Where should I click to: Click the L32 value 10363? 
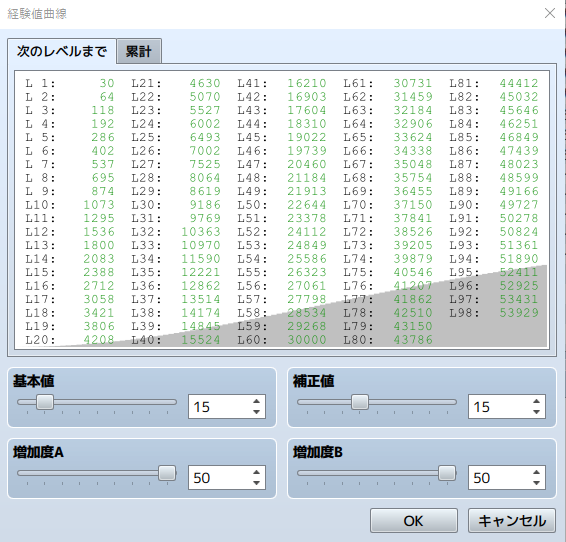(201, 232)
